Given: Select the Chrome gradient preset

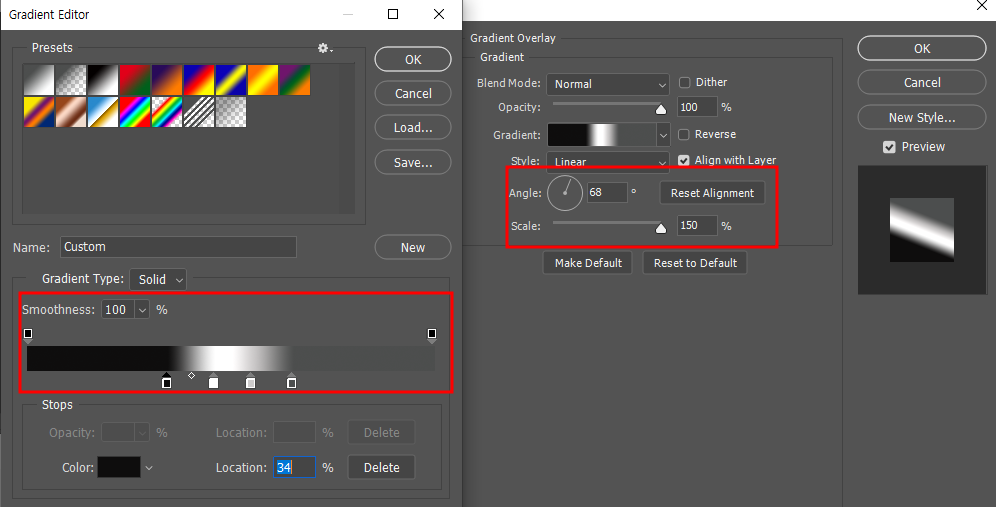Looking at the screenshot, I should [x=103, y=112].
